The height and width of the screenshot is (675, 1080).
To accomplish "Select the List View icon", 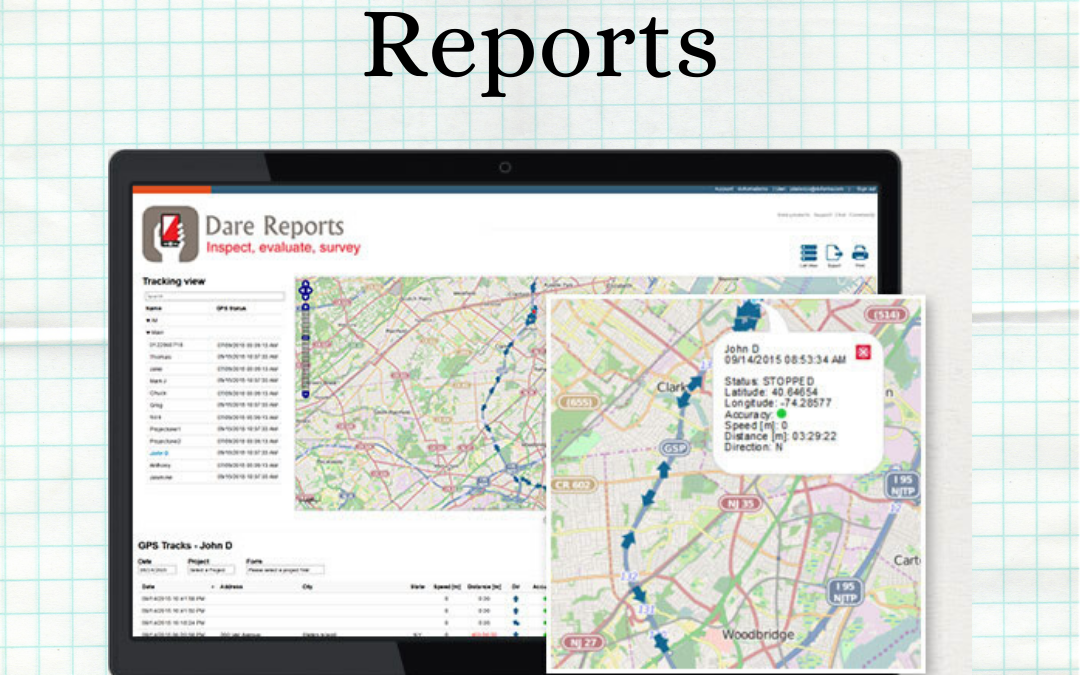I will 807,253.
